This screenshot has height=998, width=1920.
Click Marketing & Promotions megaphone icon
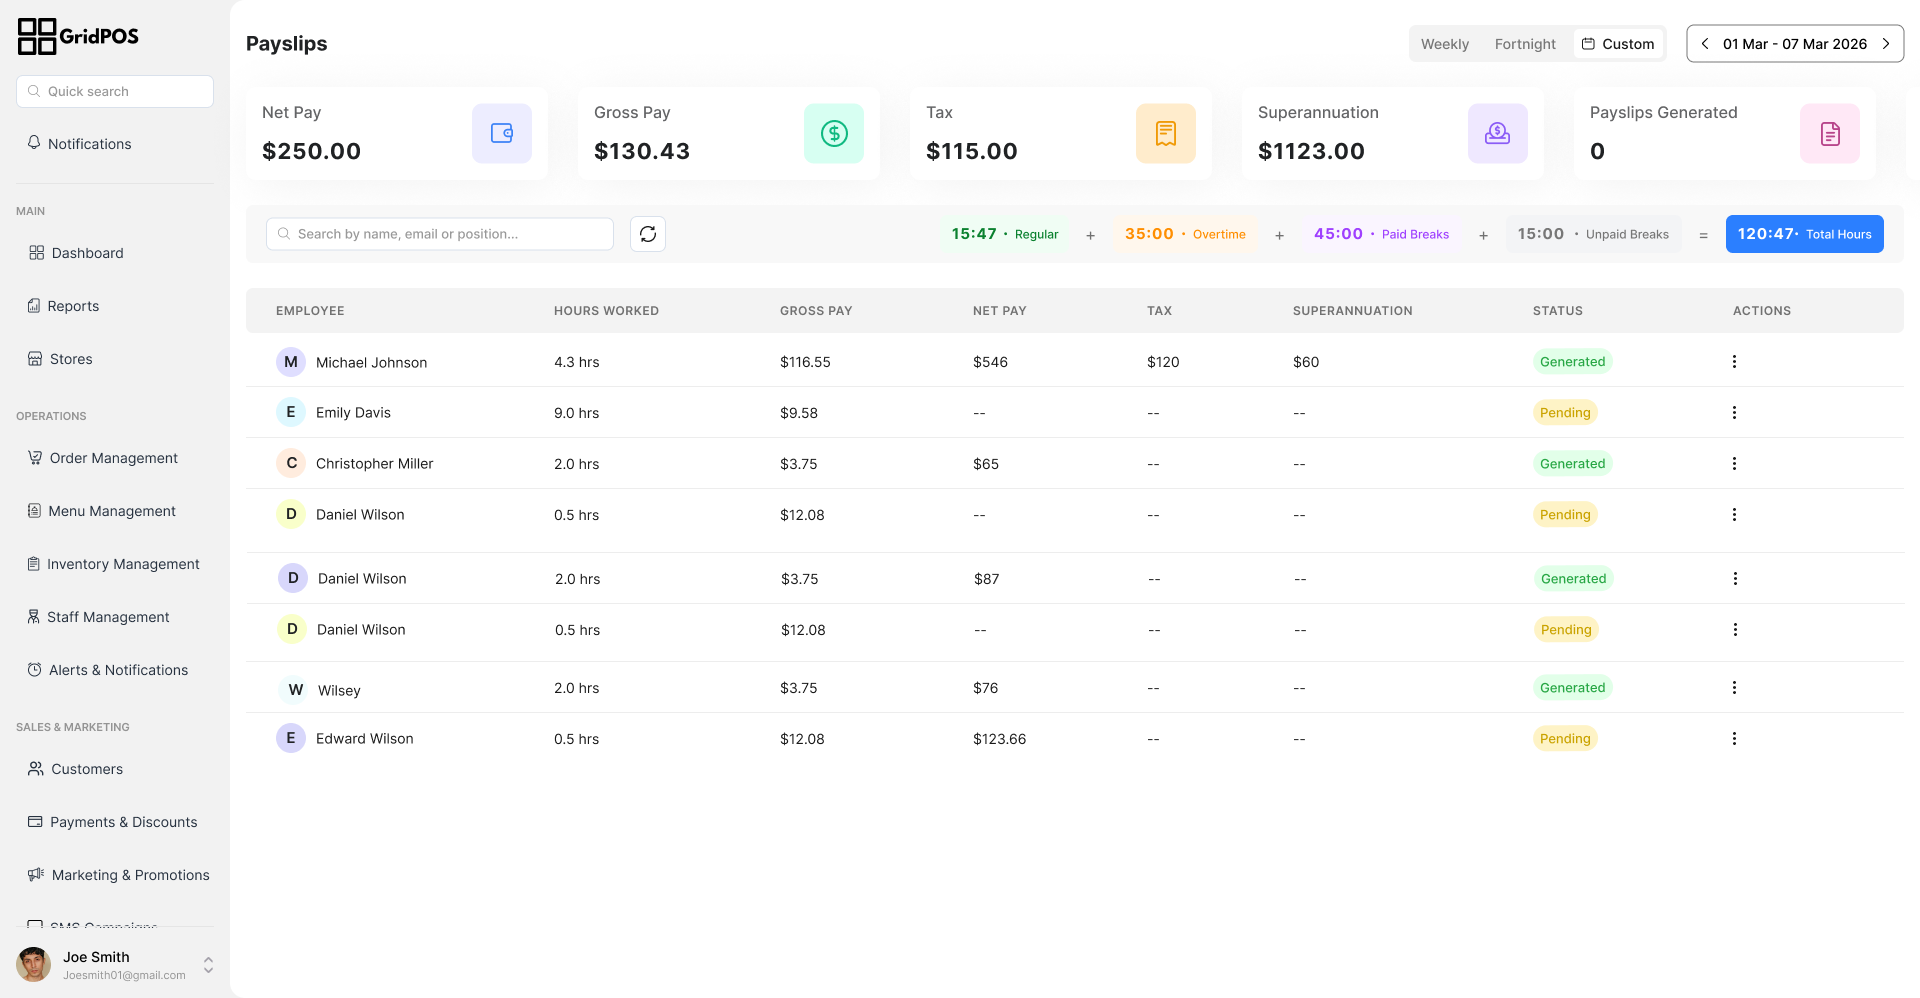coord(36,875)
